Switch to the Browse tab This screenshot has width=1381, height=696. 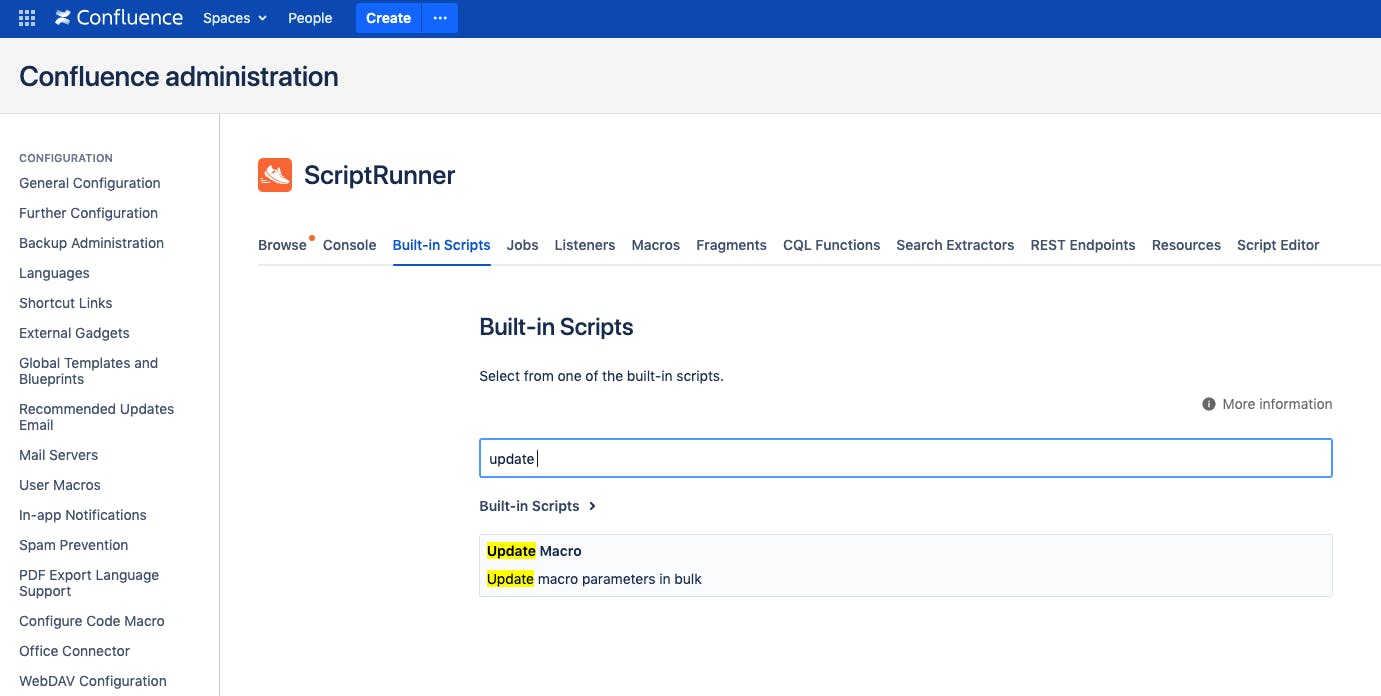[282, 245]
